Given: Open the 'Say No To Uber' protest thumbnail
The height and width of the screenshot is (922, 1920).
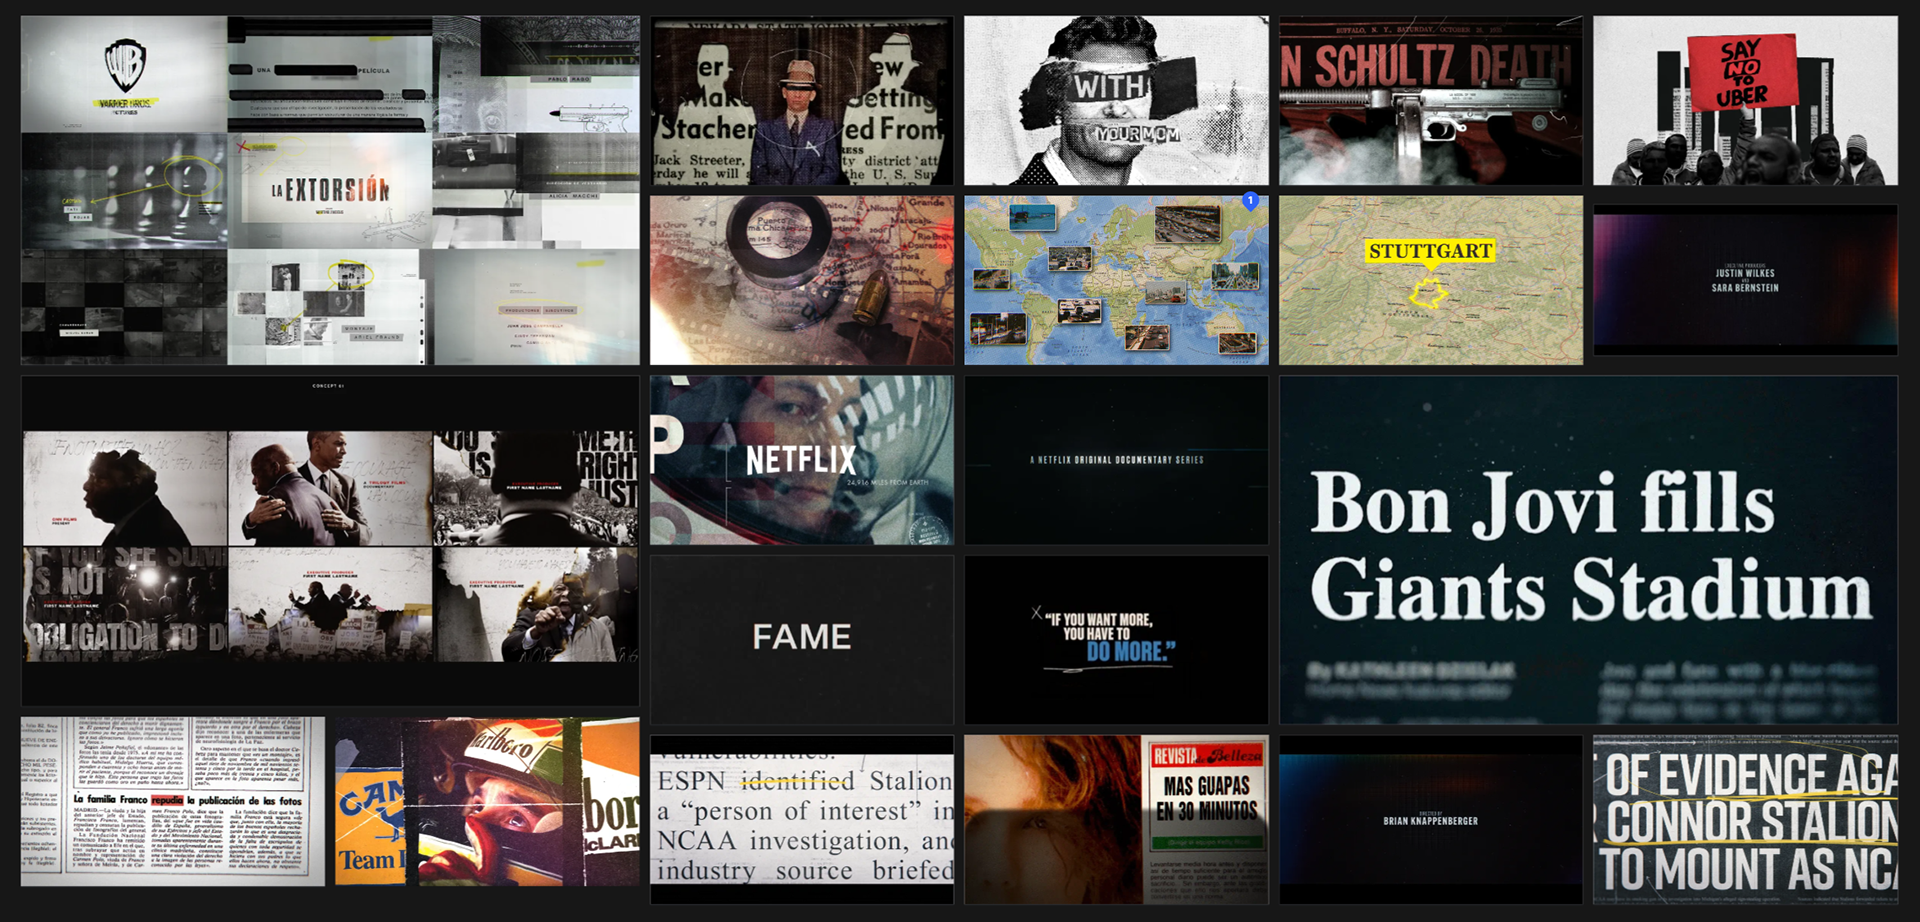Looking at the screenshot, I should (x=1745, y=100).
